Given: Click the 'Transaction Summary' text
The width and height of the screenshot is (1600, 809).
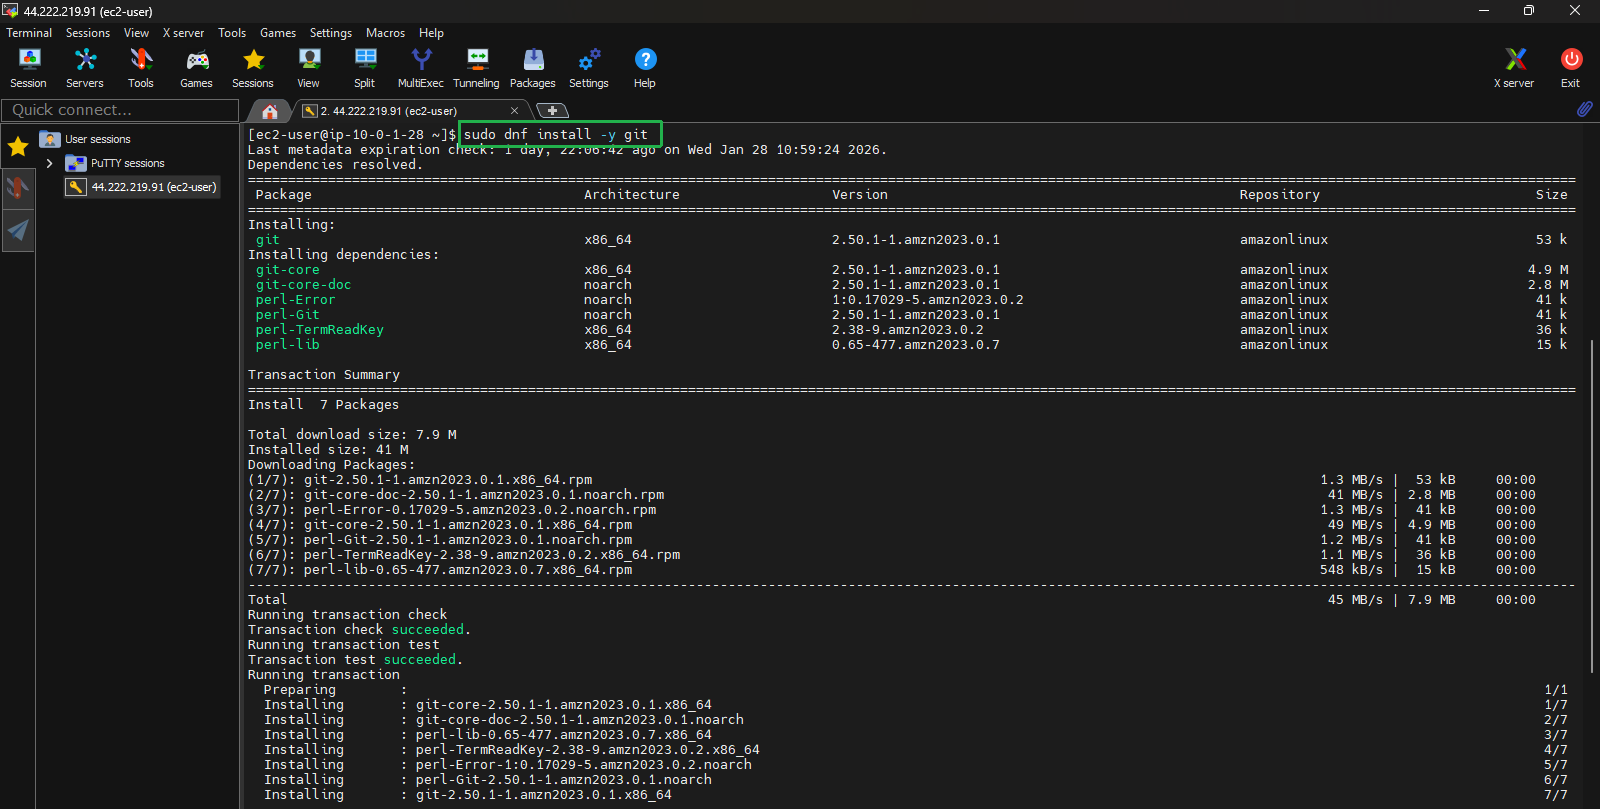Looking at the screenshot, I should click(324, 375).
